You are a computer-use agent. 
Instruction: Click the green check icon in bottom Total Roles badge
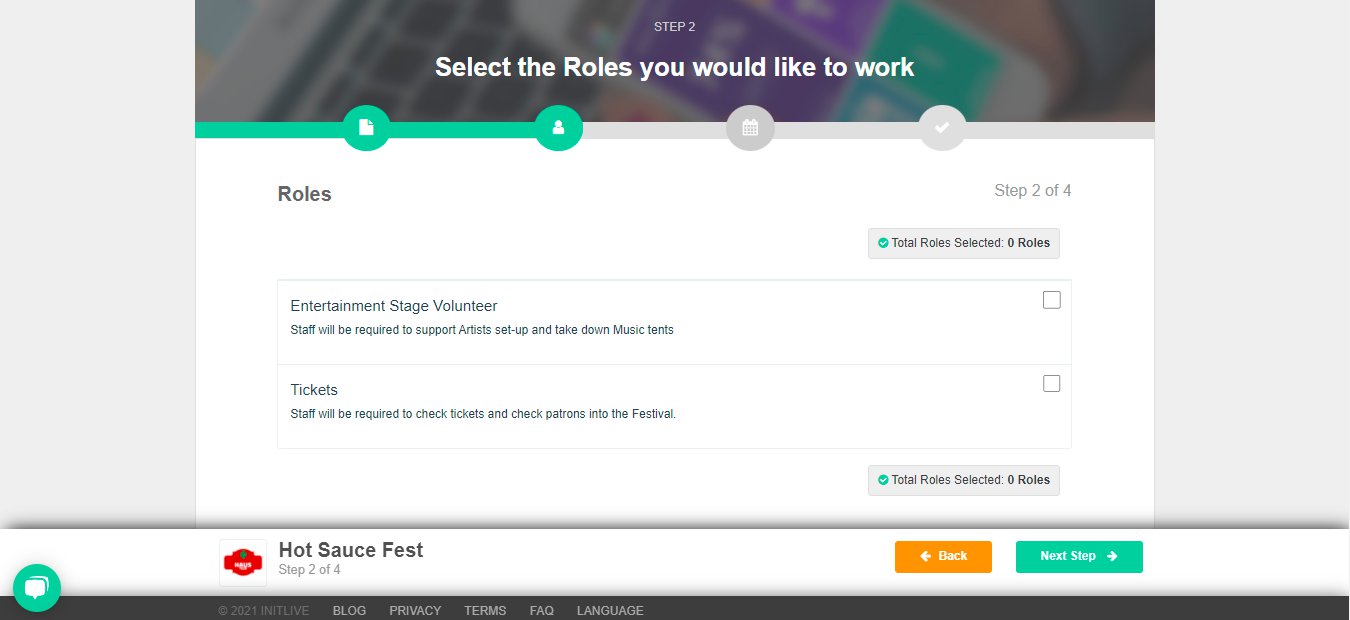(x=883, y=480)
